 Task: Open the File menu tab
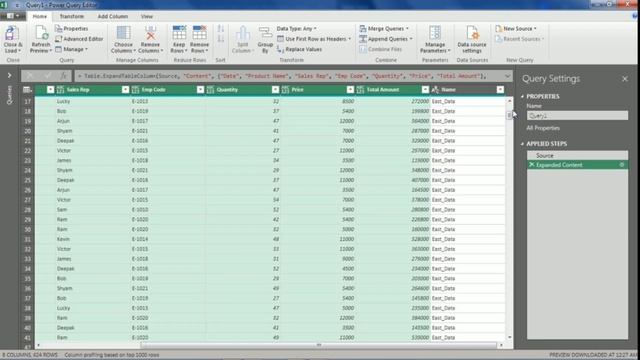click(x=12, y=16)
